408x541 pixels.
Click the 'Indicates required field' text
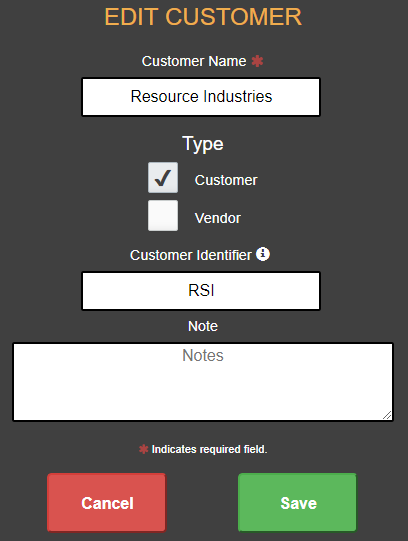(x=209, y=449)
